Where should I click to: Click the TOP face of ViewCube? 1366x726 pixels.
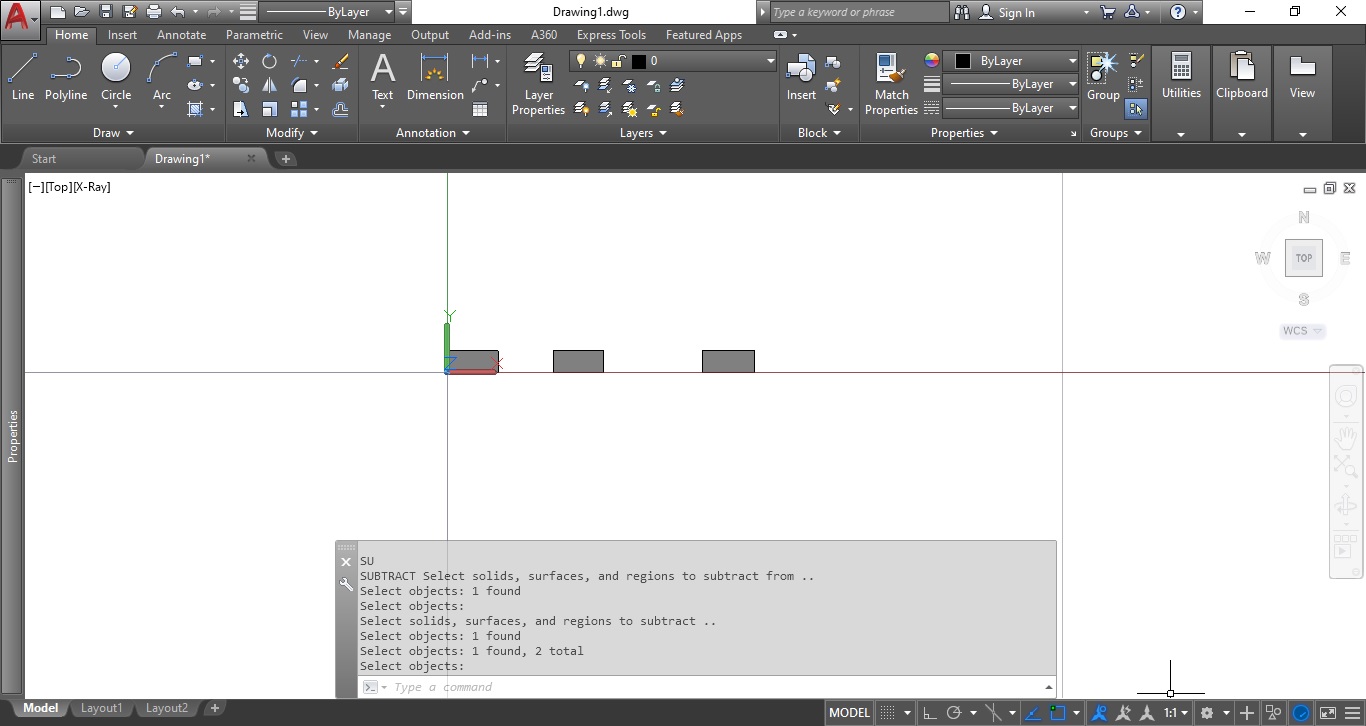click(1303, 258)
